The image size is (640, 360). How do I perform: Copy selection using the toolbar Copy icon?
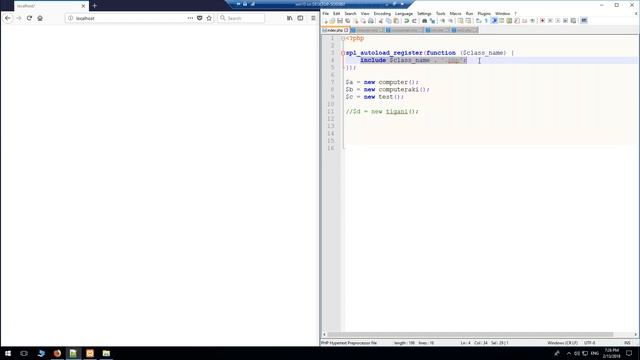tap(388, 20)
